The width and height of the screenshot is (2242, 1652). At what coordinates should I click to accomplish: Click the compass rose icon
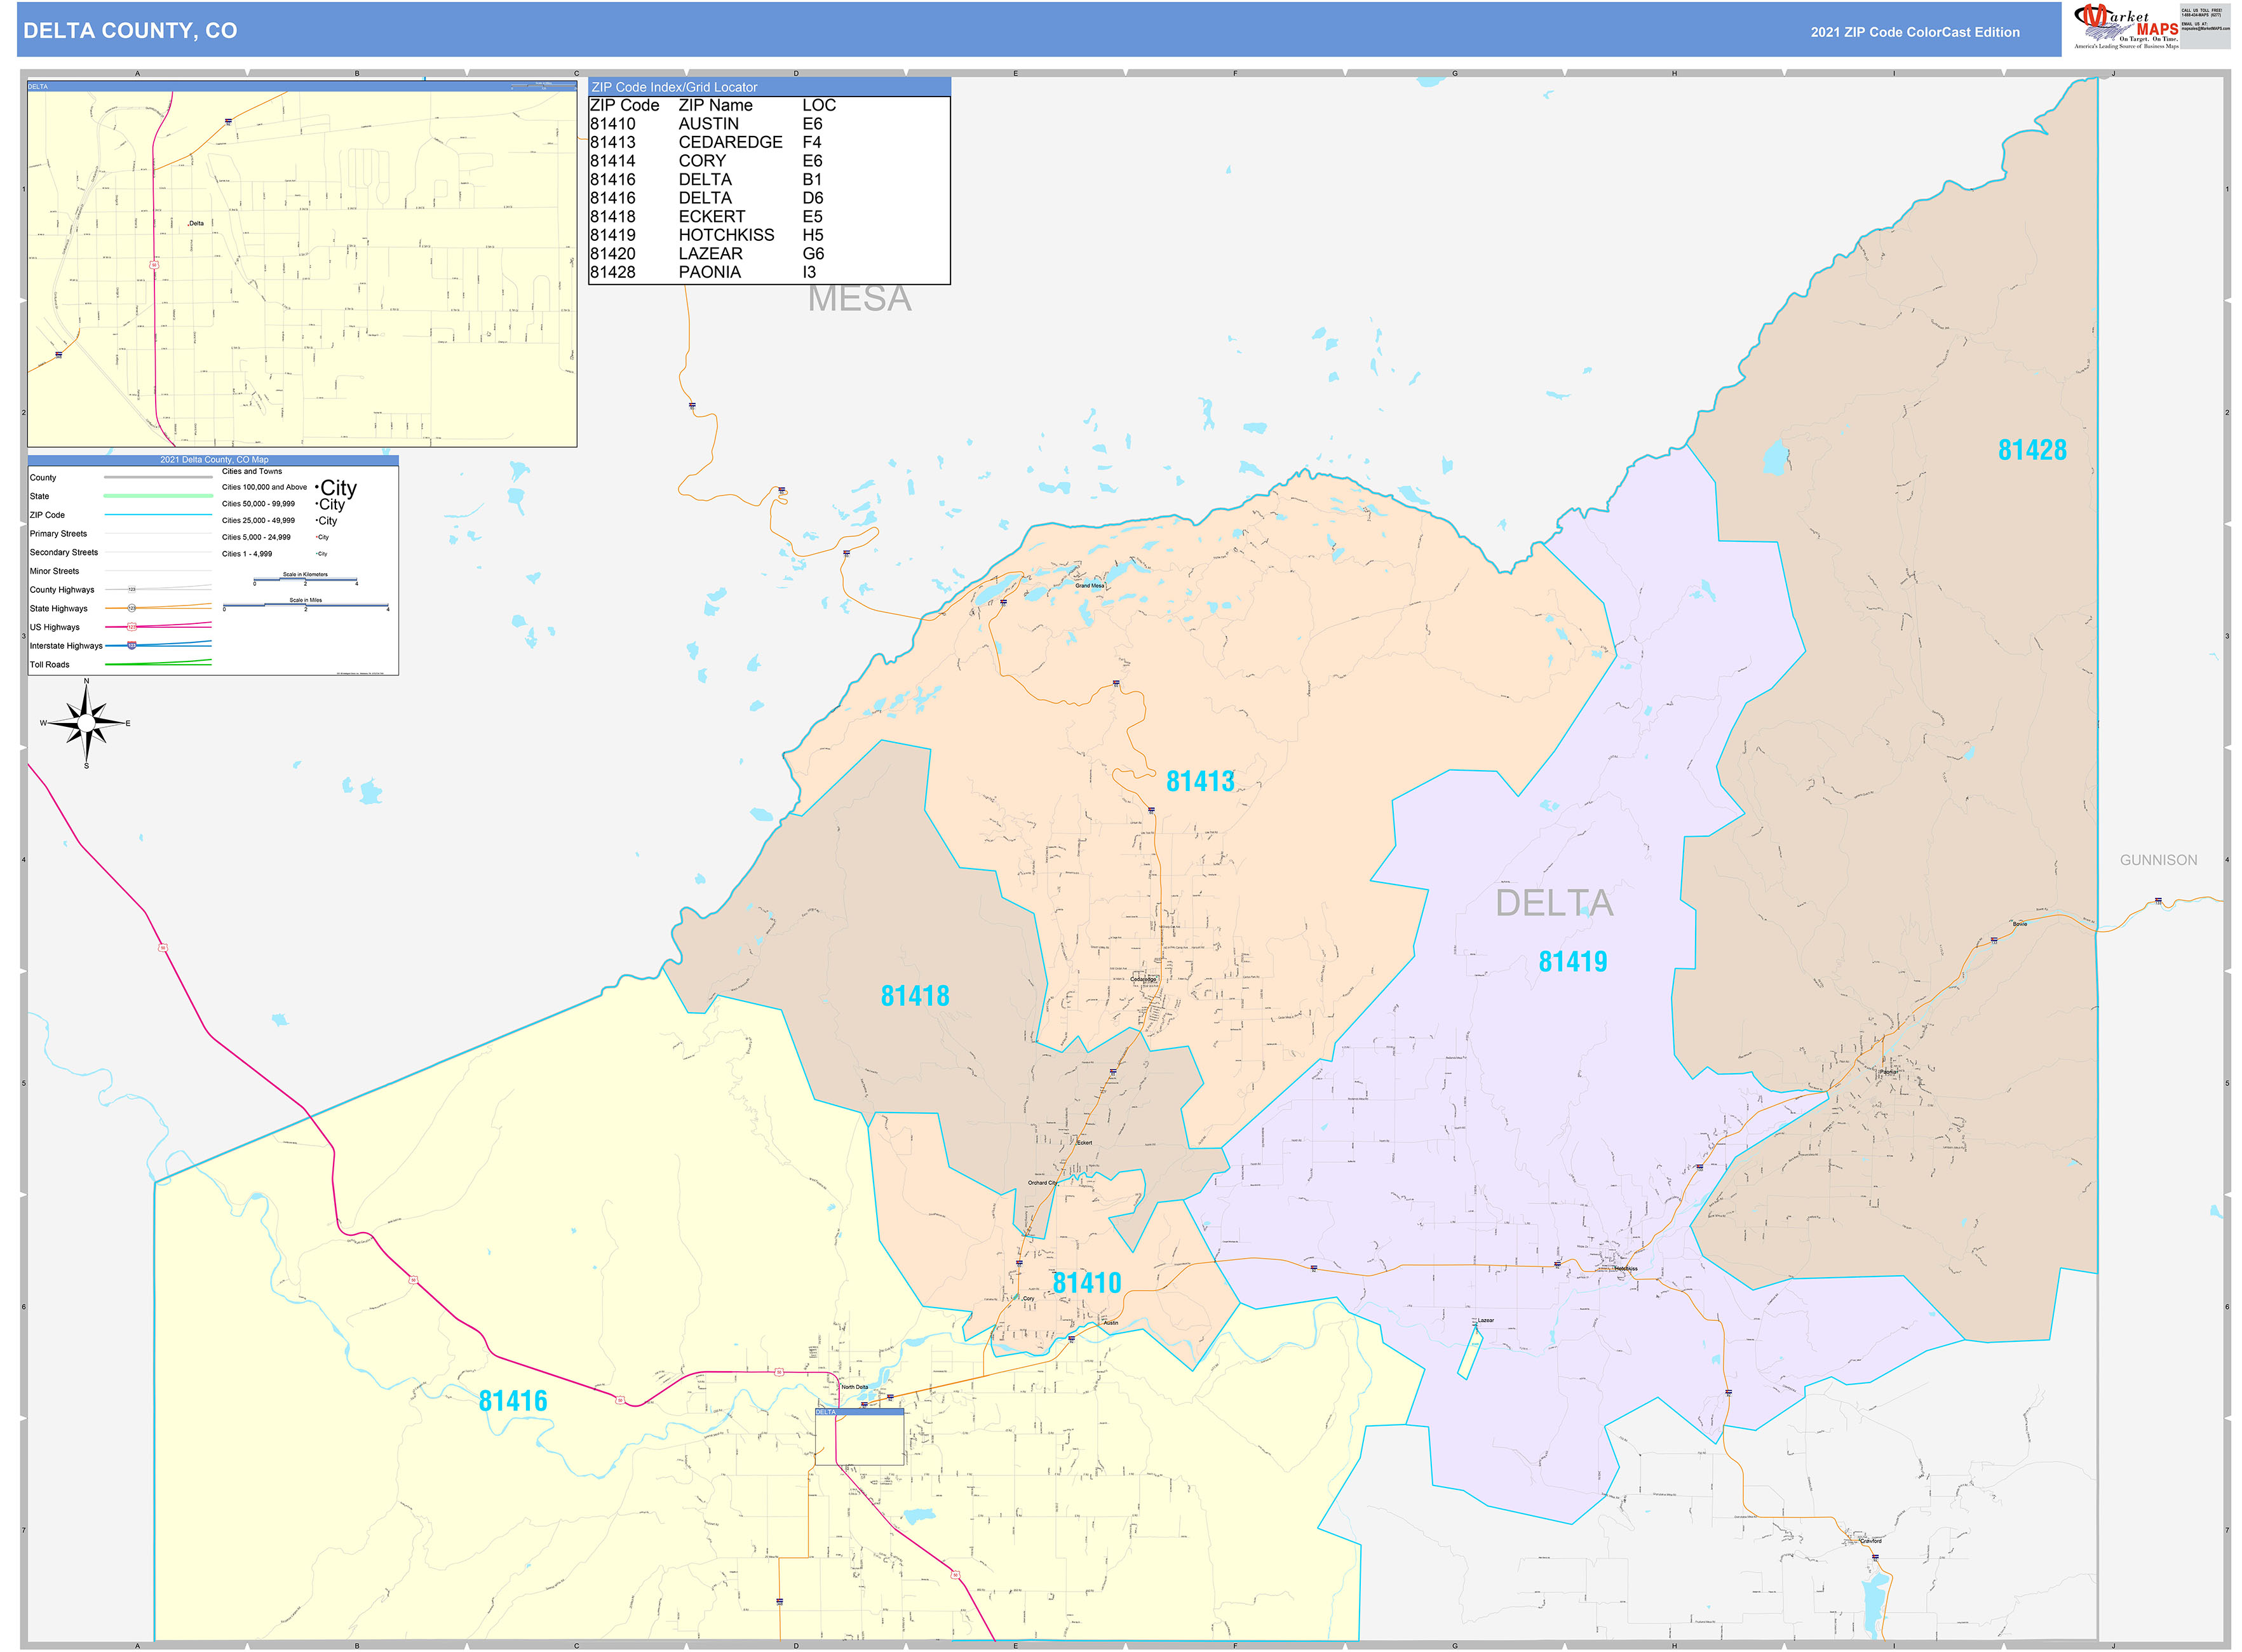coord(87,723)
